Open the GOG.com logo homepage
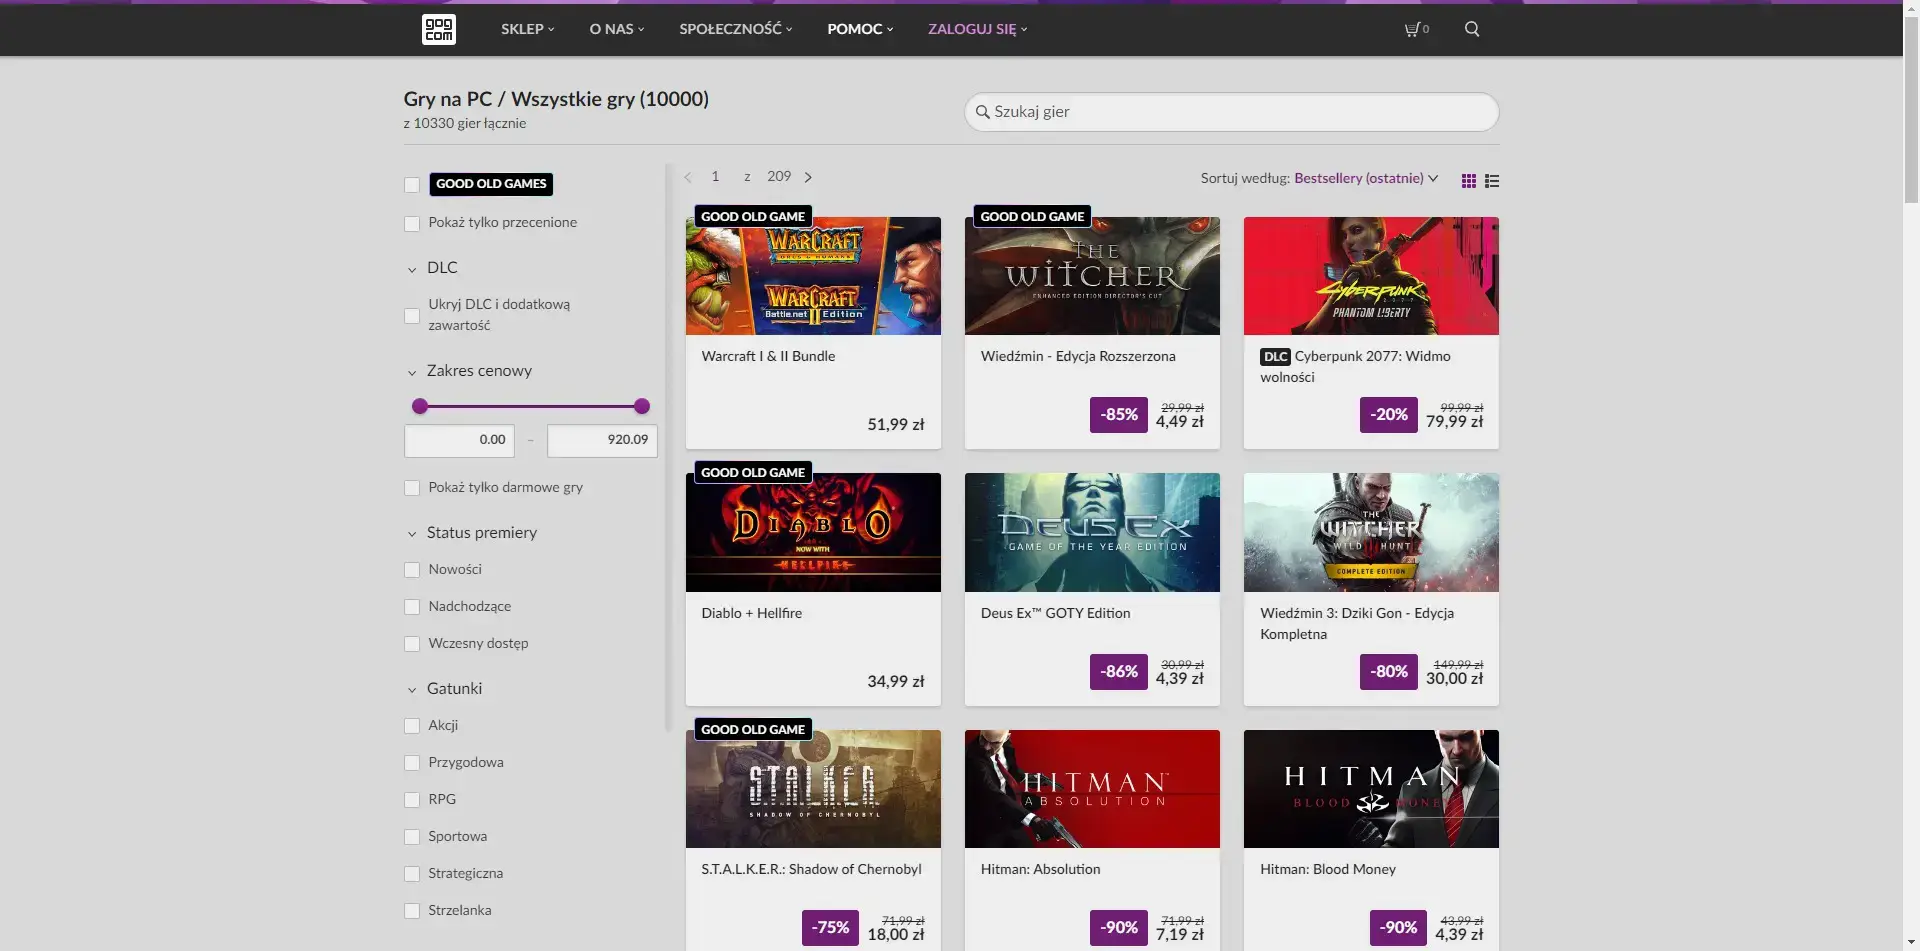Image resolution: width=1920 pixels, height=951 pixels. tap(439, 29)
